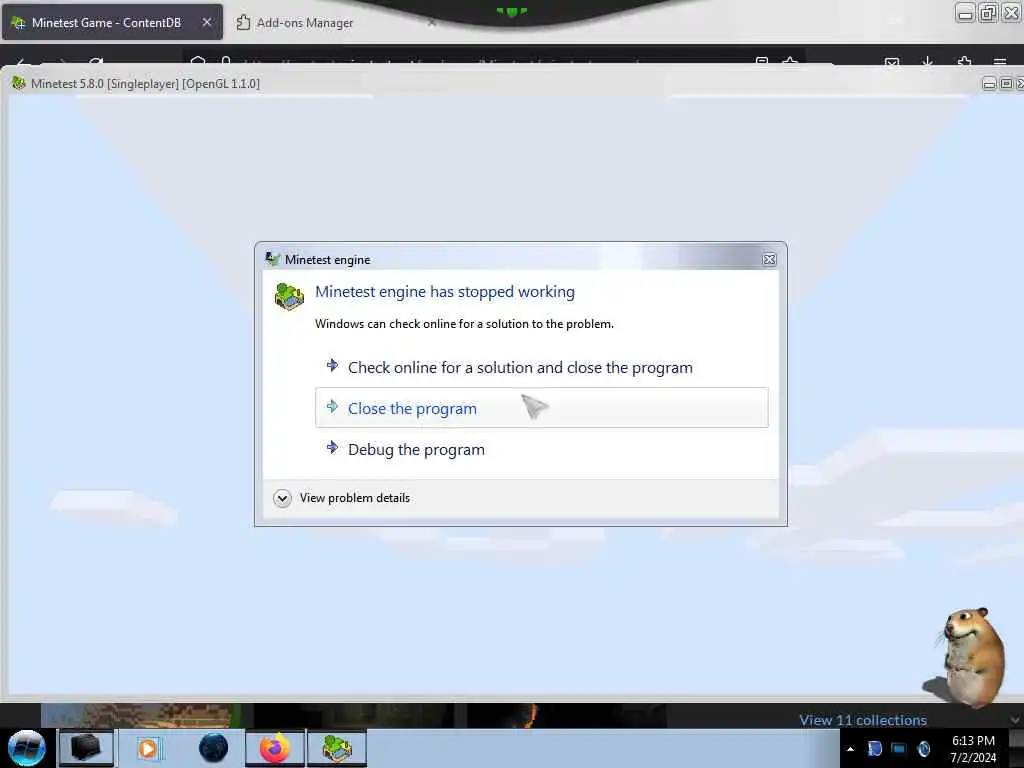Click the arrow icon beside Debug the program

(332, 447)
